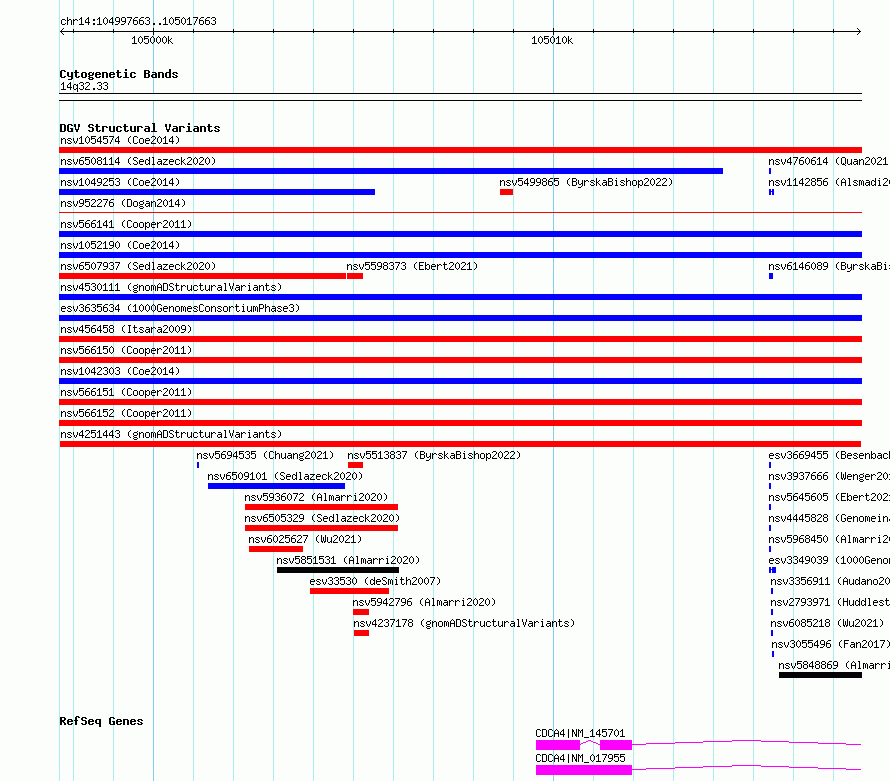Click the nsv5499865 (ByrskaBishop2022) label
The width and height of the screenshot is (890, 781).
coord(586,182)
